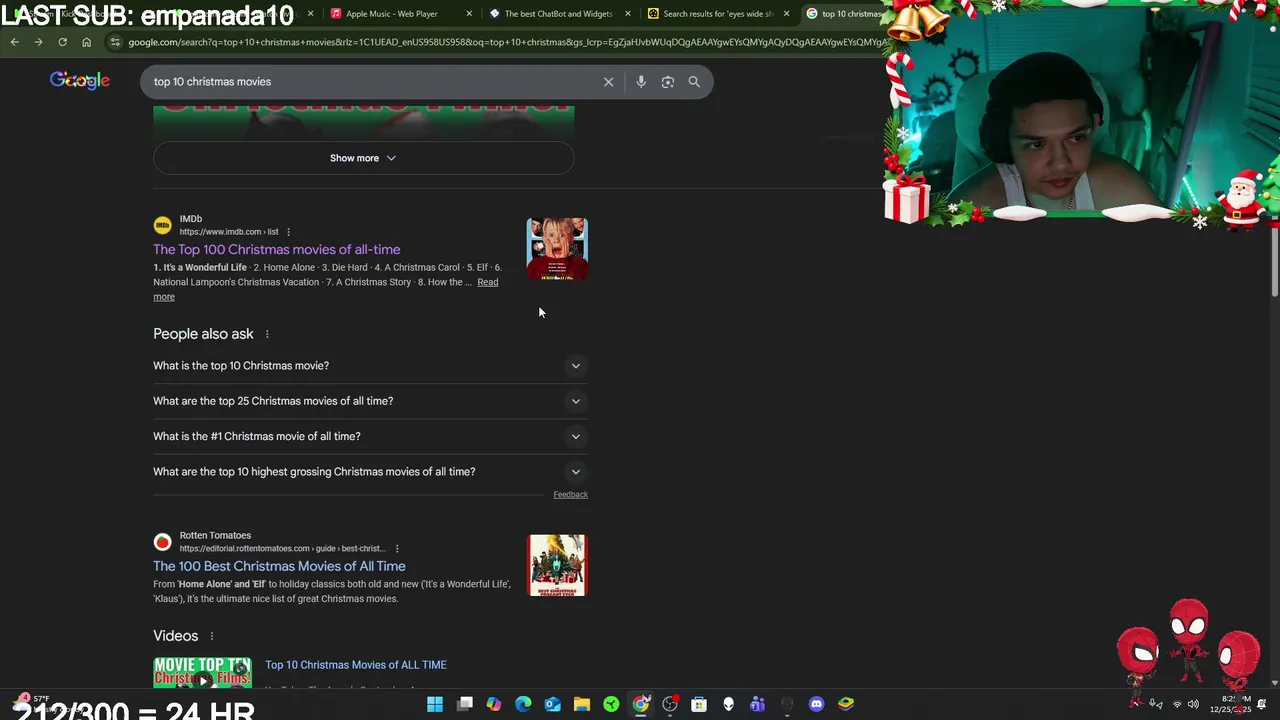Close the 'eyes wide' search results tab
This screenshot has height=720, width=1280.
[787, 14]
